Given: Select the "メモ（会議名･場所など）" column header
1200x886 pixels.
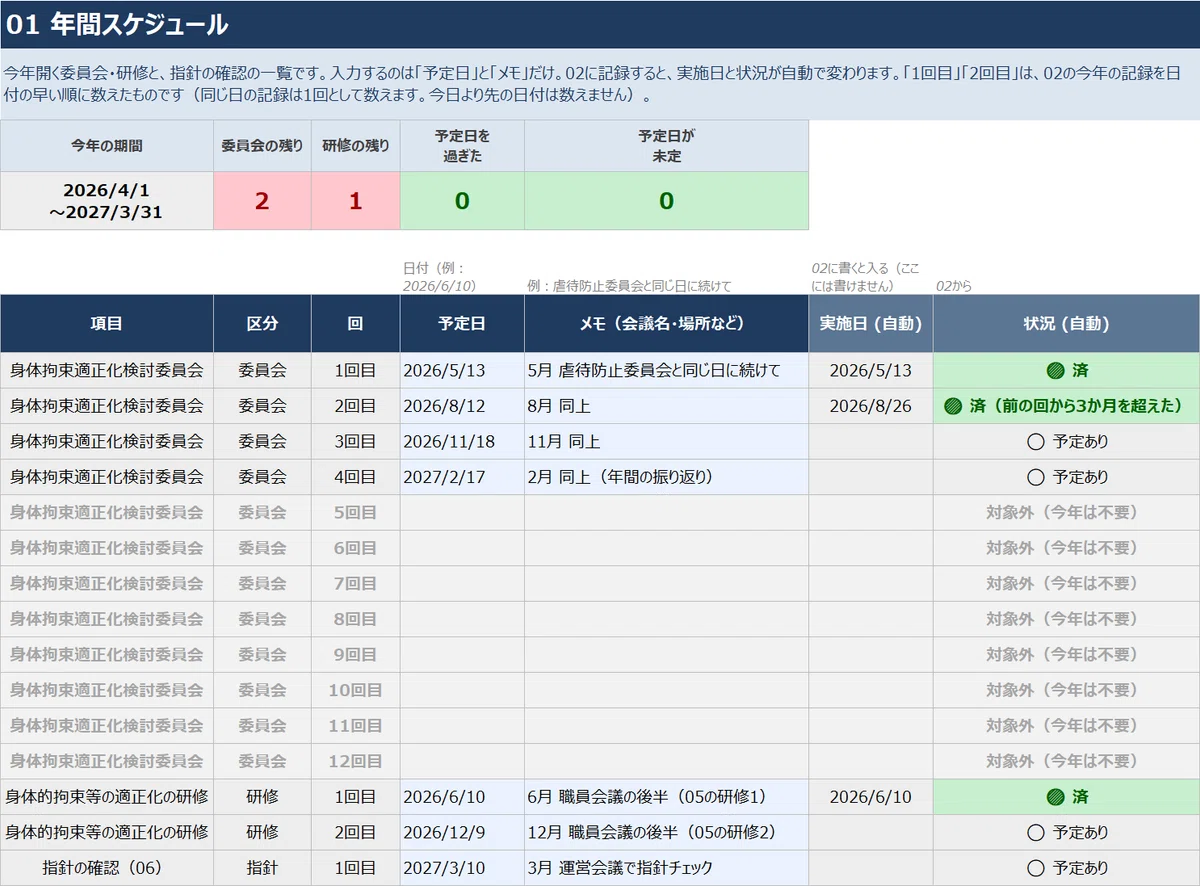Looking at the screenshot, I should (x=666, y=324).
